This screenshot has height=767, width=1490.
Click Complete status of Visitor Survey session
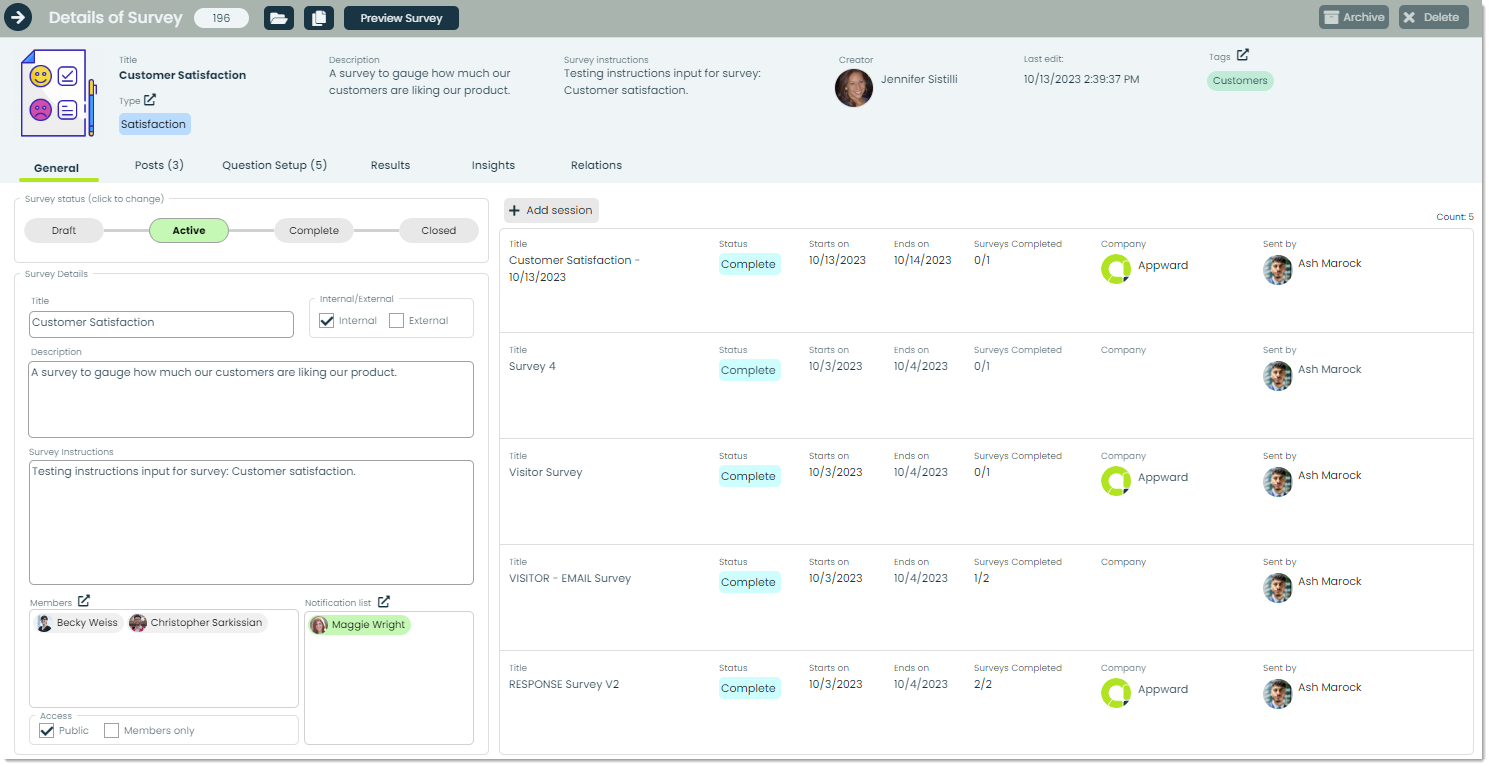click(749, 476)
